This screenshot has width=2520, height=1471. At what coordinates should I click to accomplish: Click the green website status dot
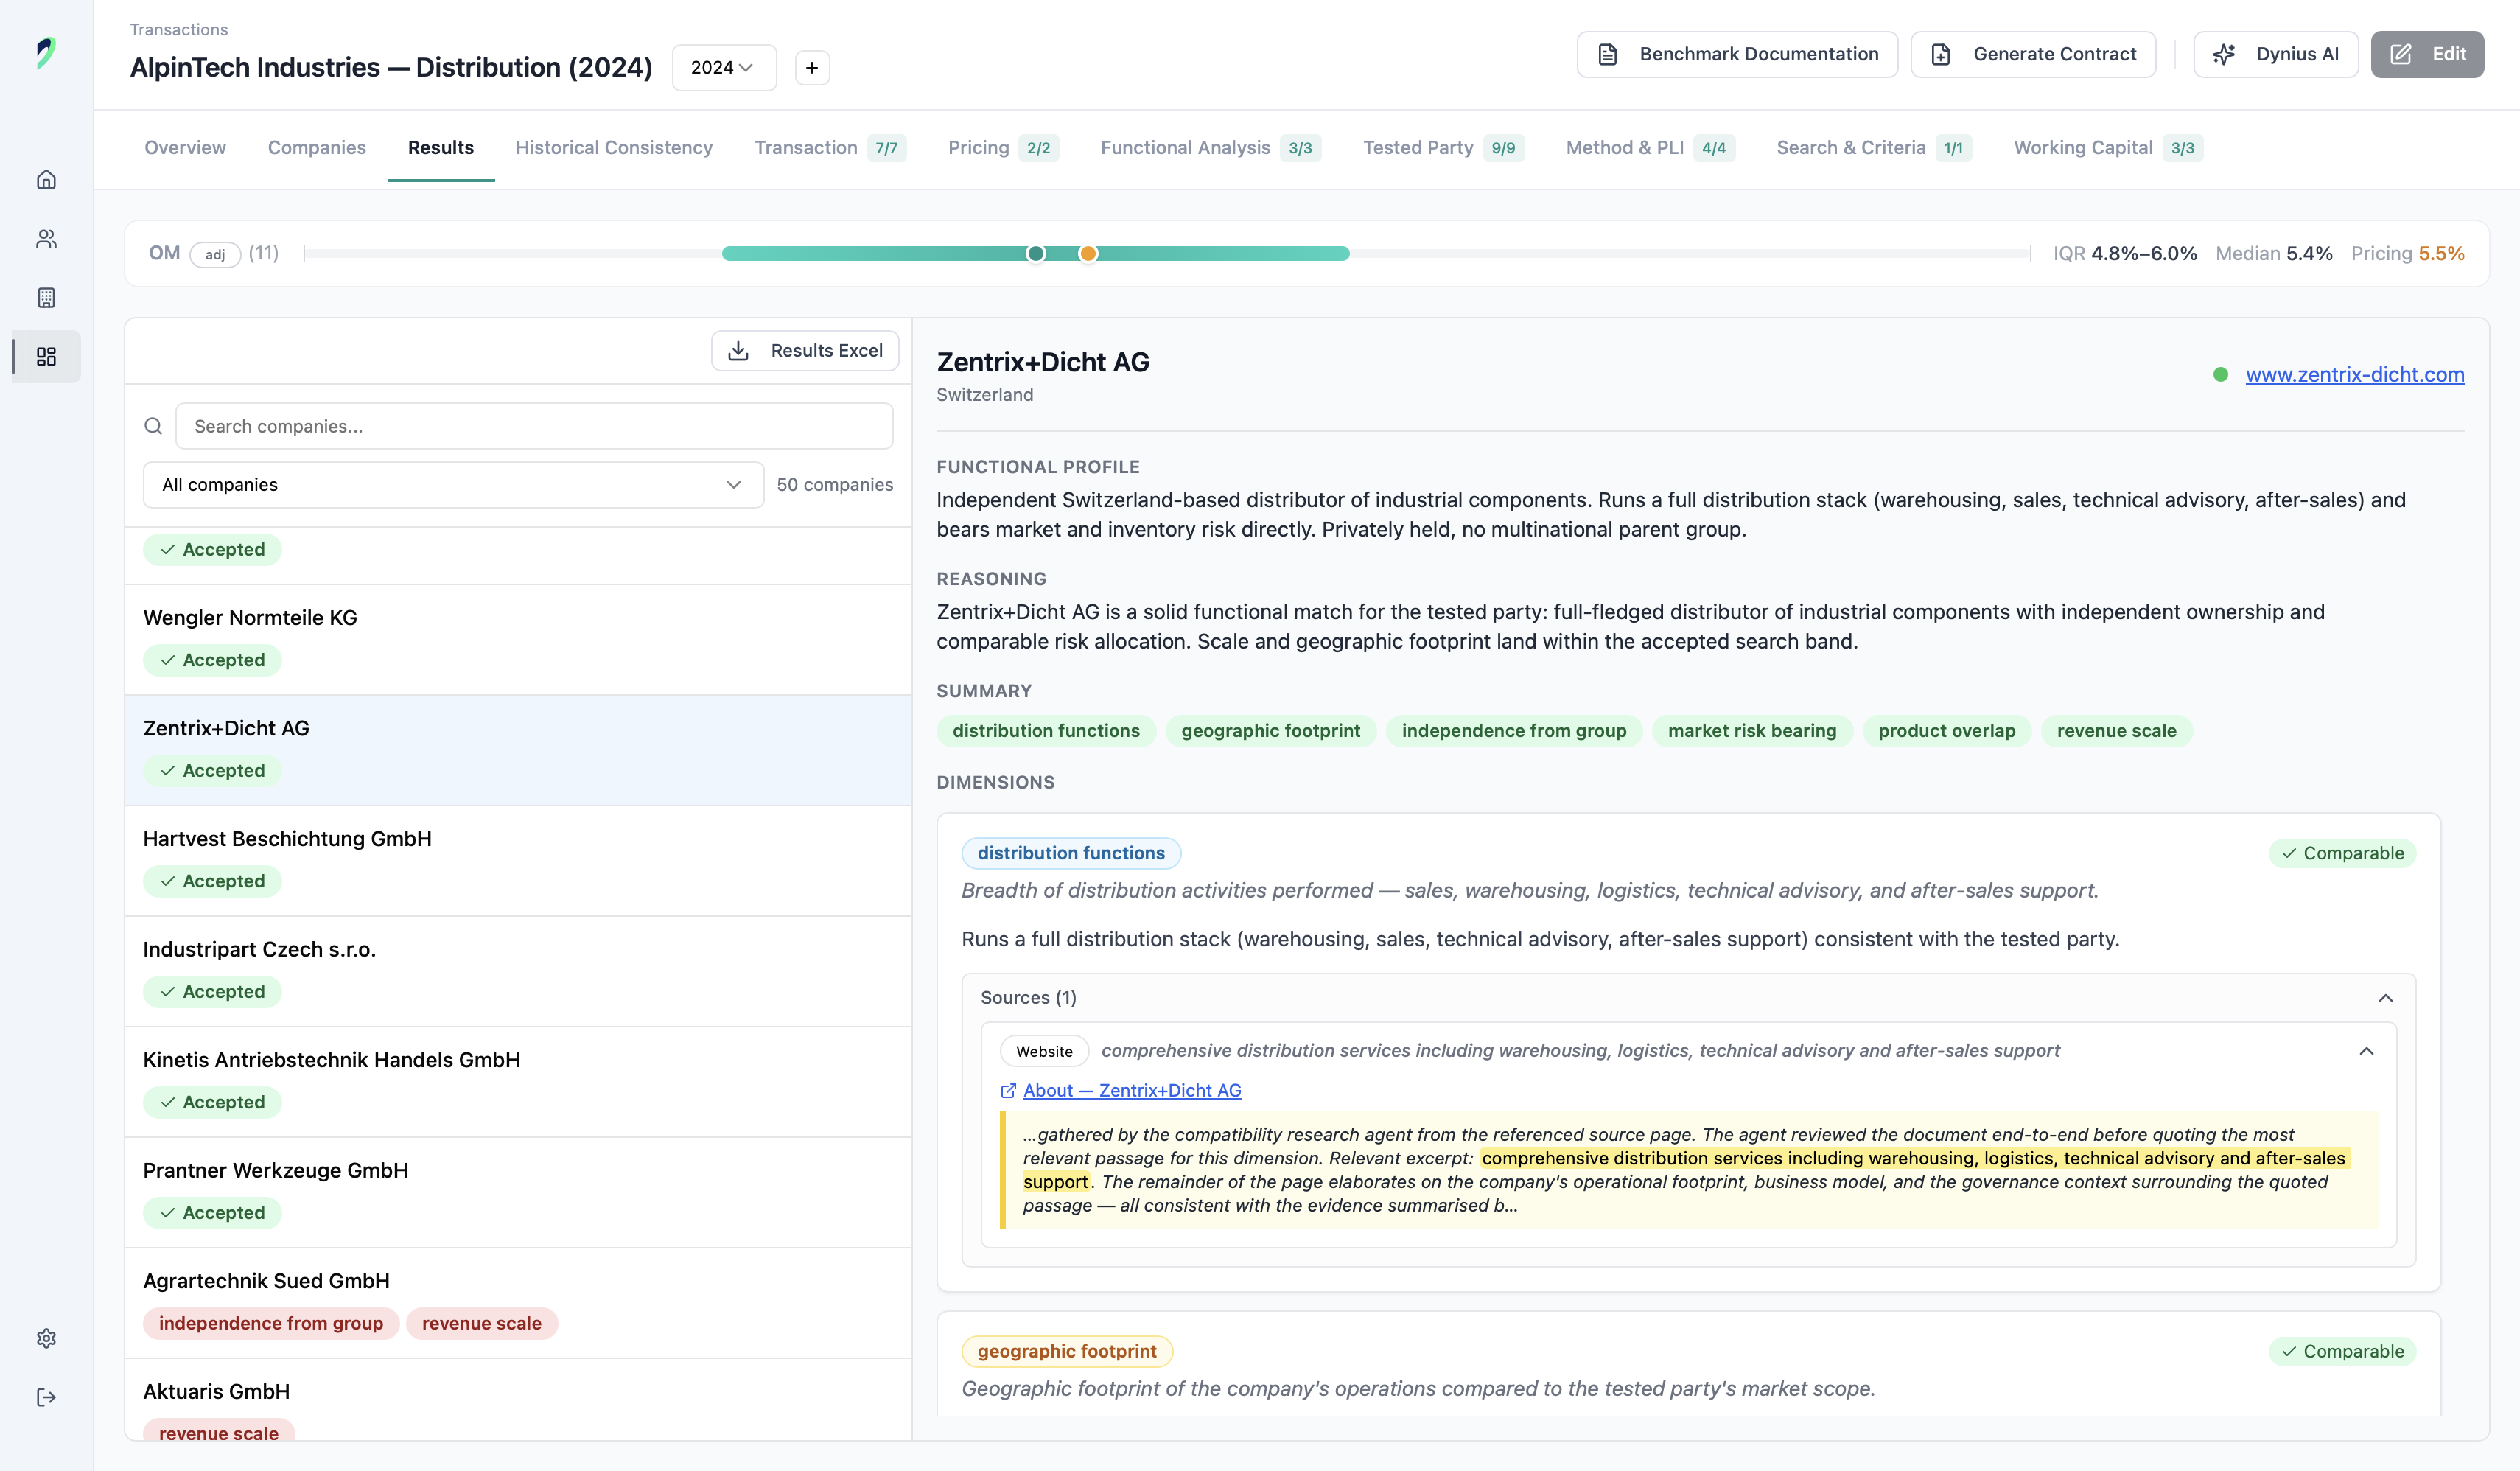[2220, 375]
